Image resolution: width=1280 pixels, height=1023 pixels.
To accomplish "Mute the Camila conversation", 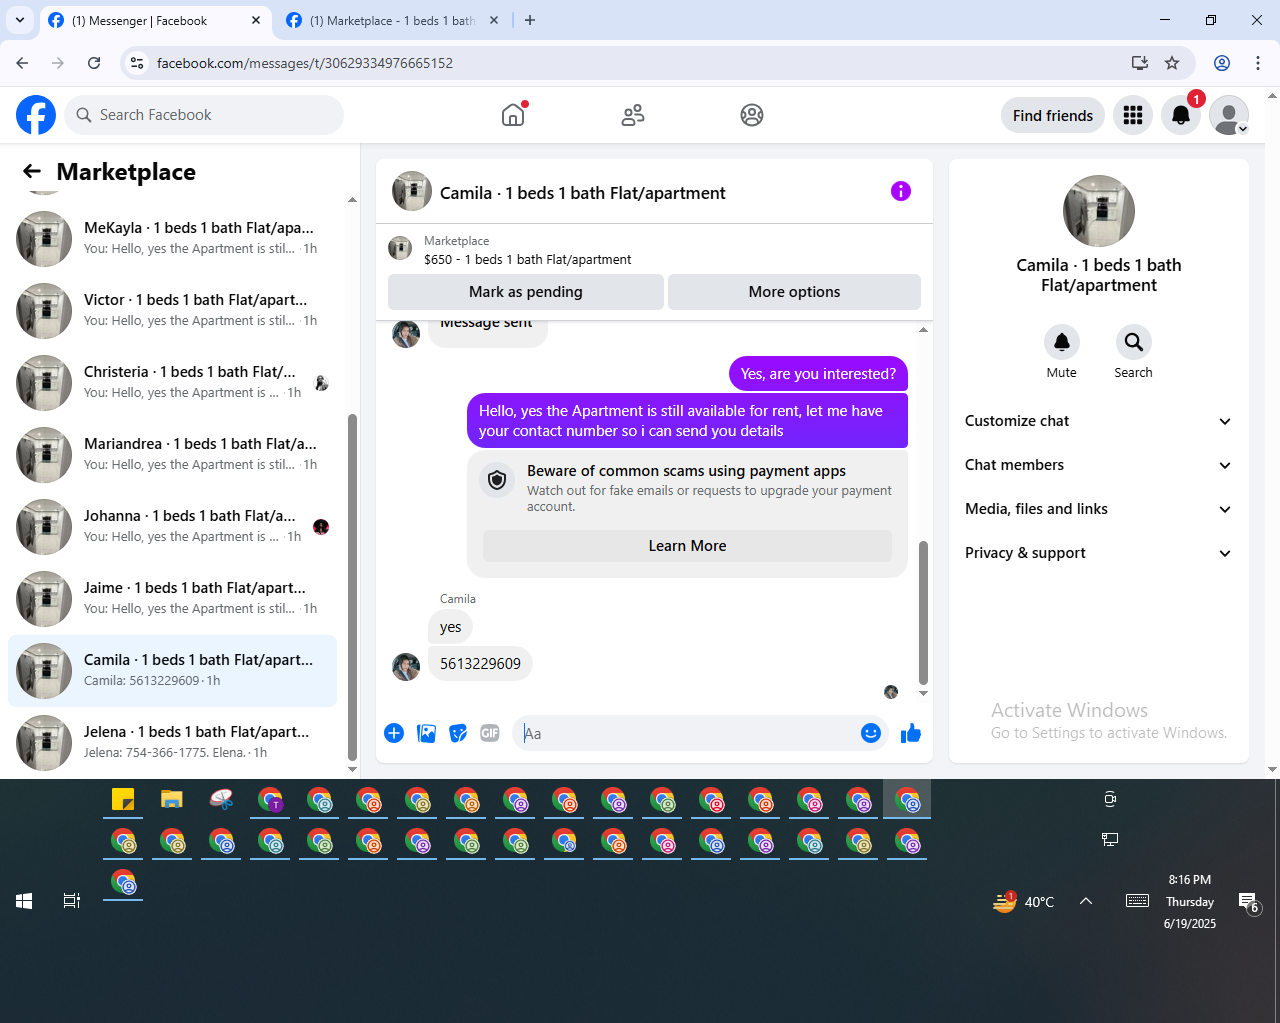I will coord(1062,342).
